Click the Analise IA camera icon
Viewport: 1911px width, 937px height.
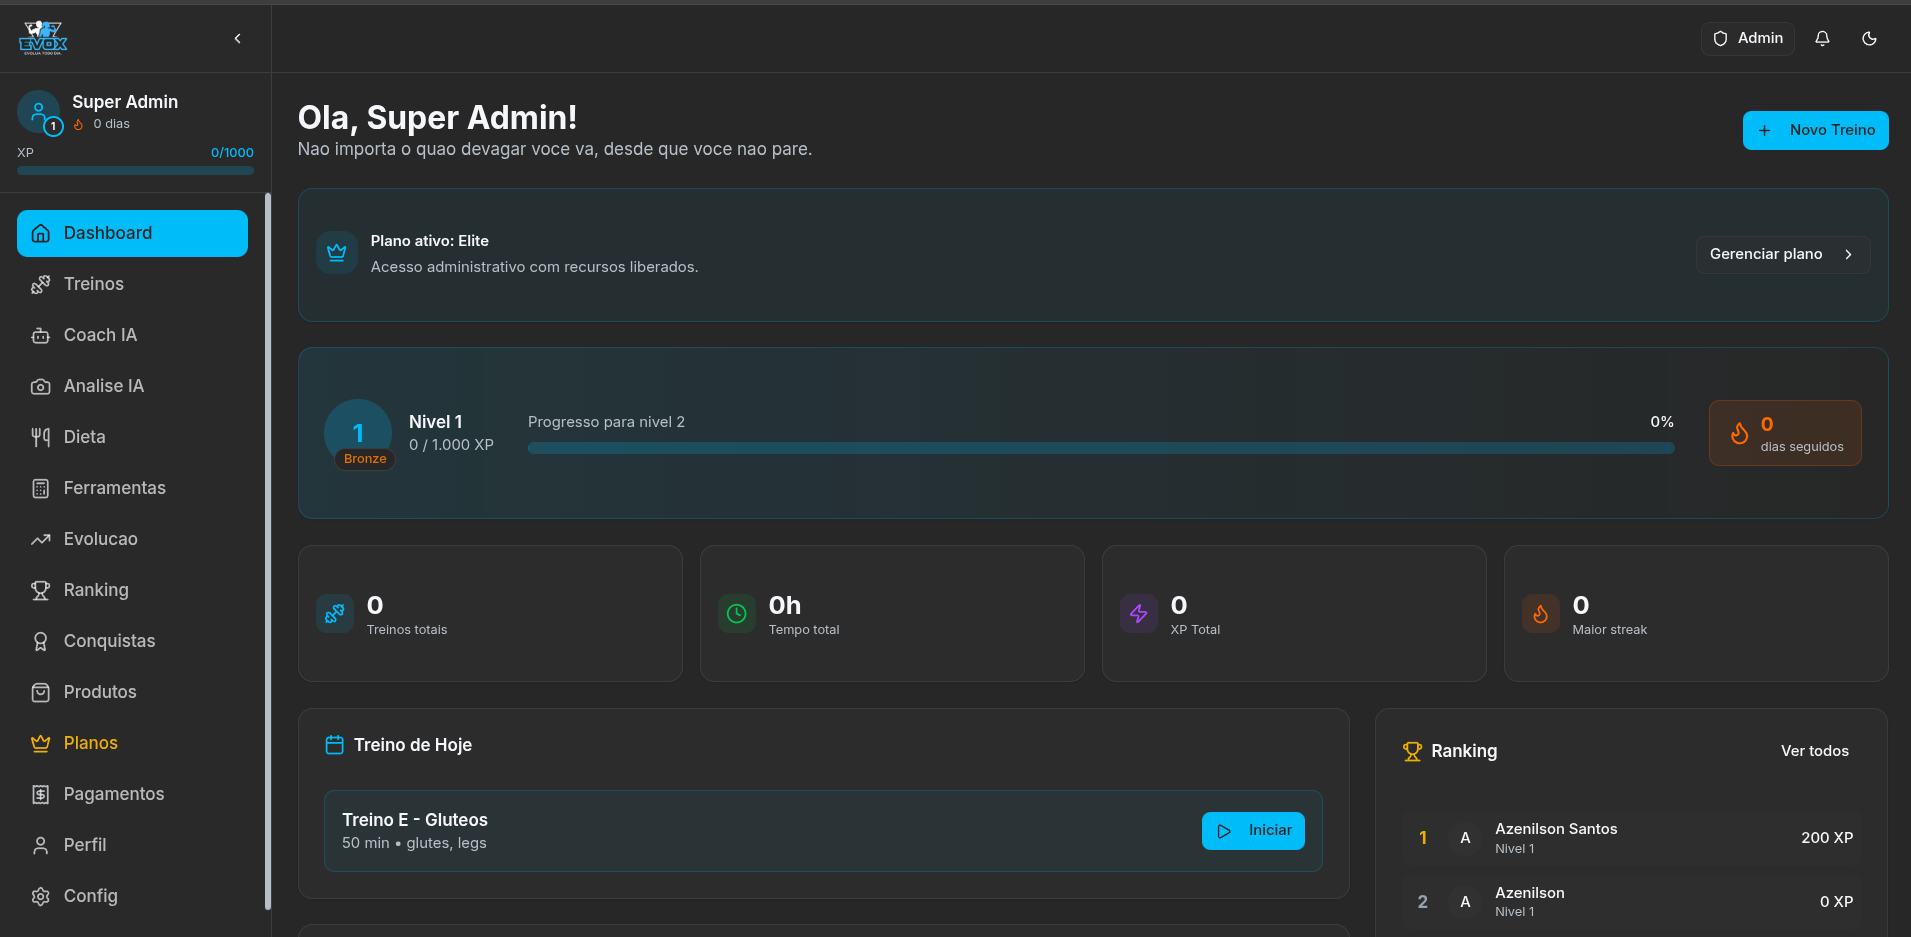coord(40,386)
